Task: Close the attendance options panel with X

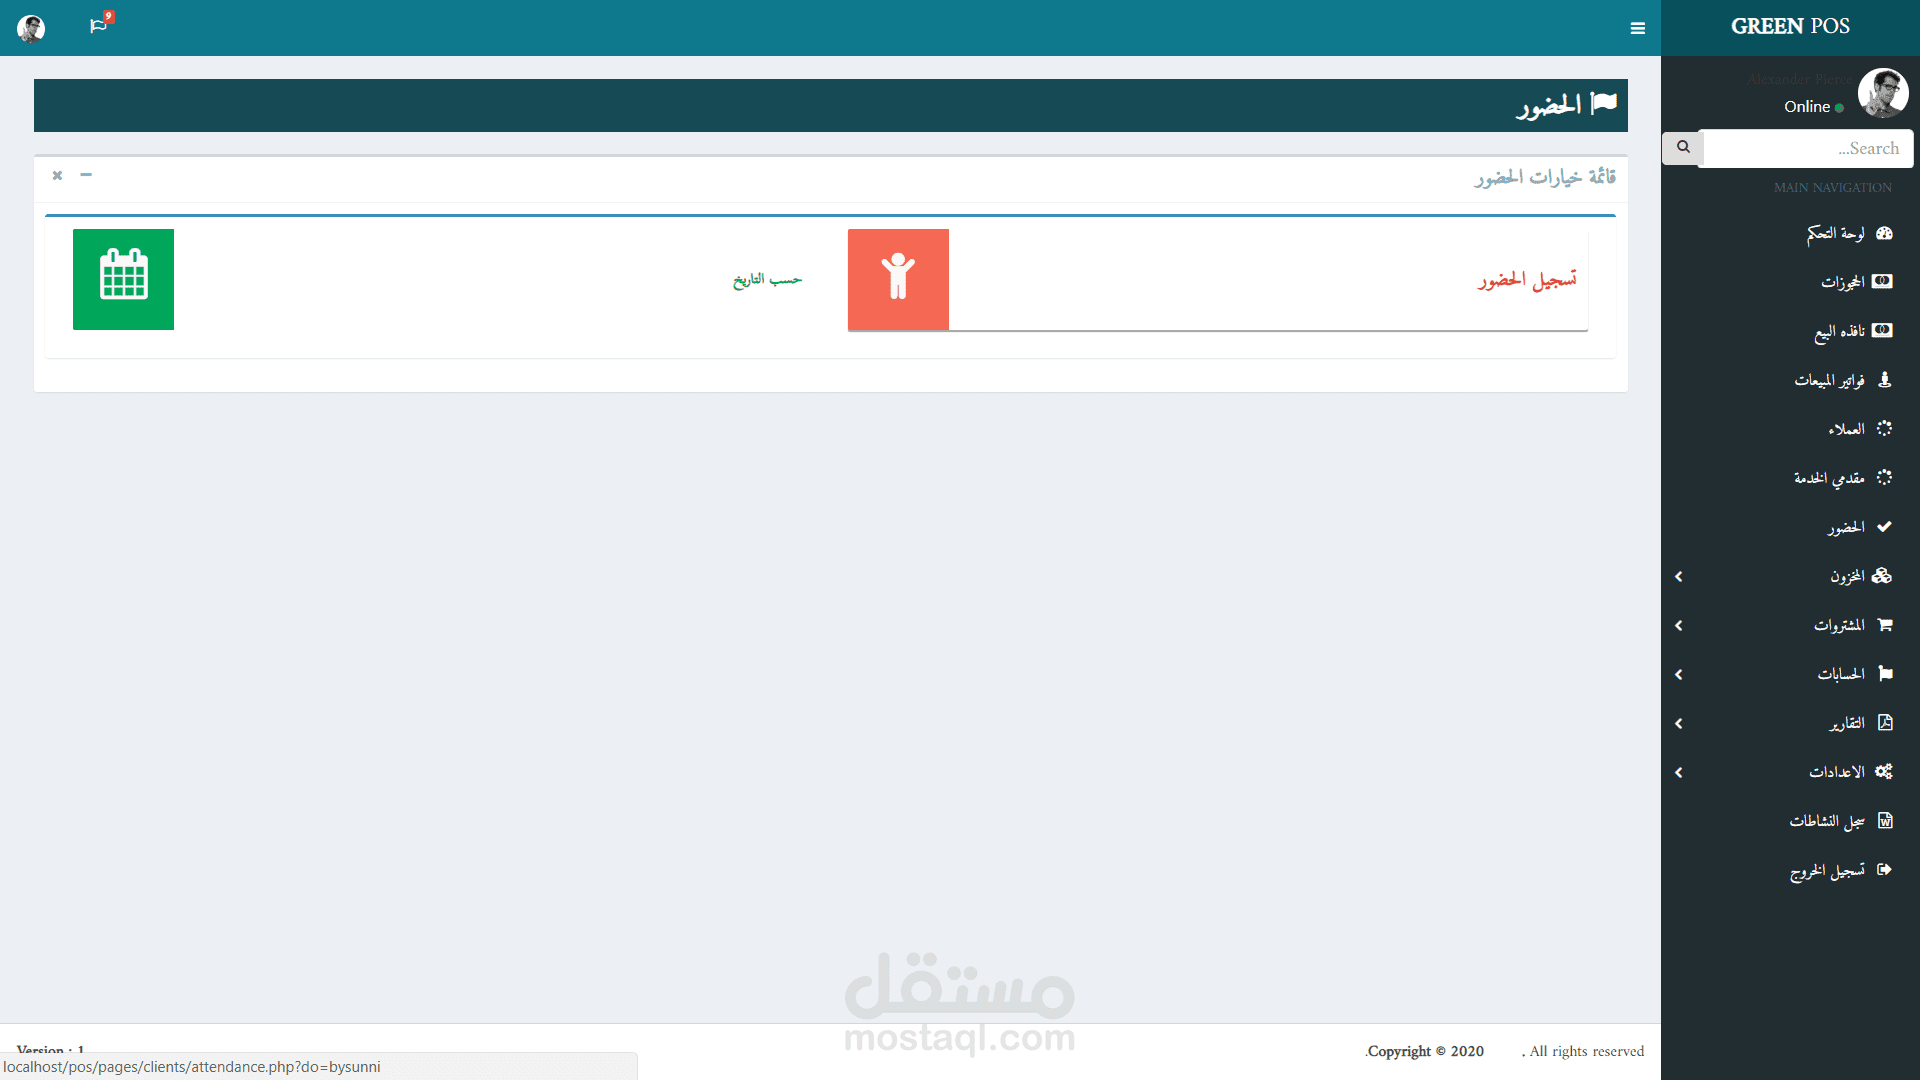Action: pos(57,175)
